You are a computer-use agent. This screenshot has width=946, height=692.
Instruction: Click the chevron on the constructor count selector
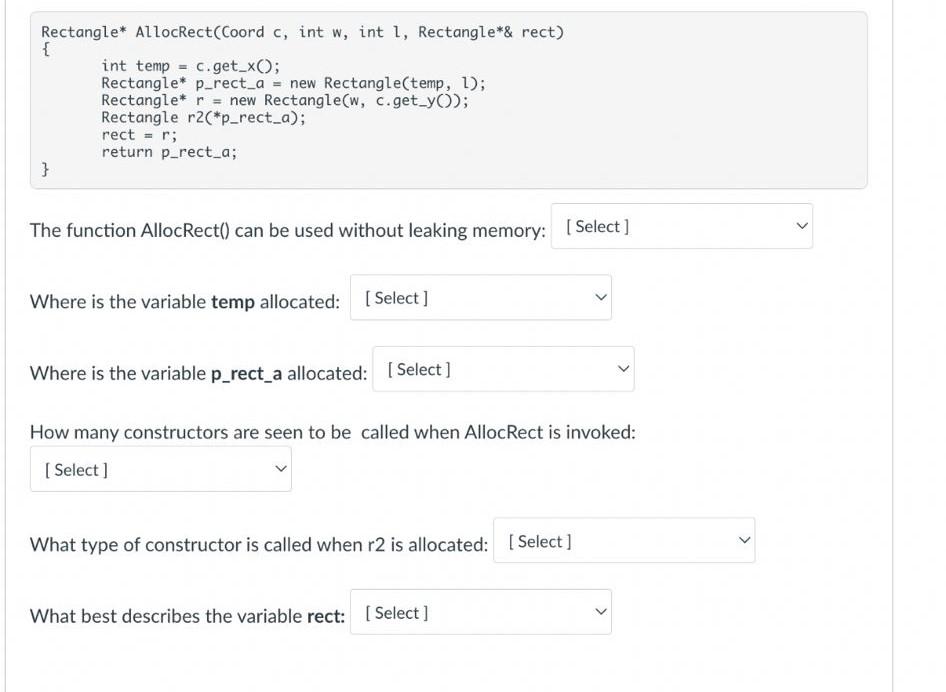[278, 468]
